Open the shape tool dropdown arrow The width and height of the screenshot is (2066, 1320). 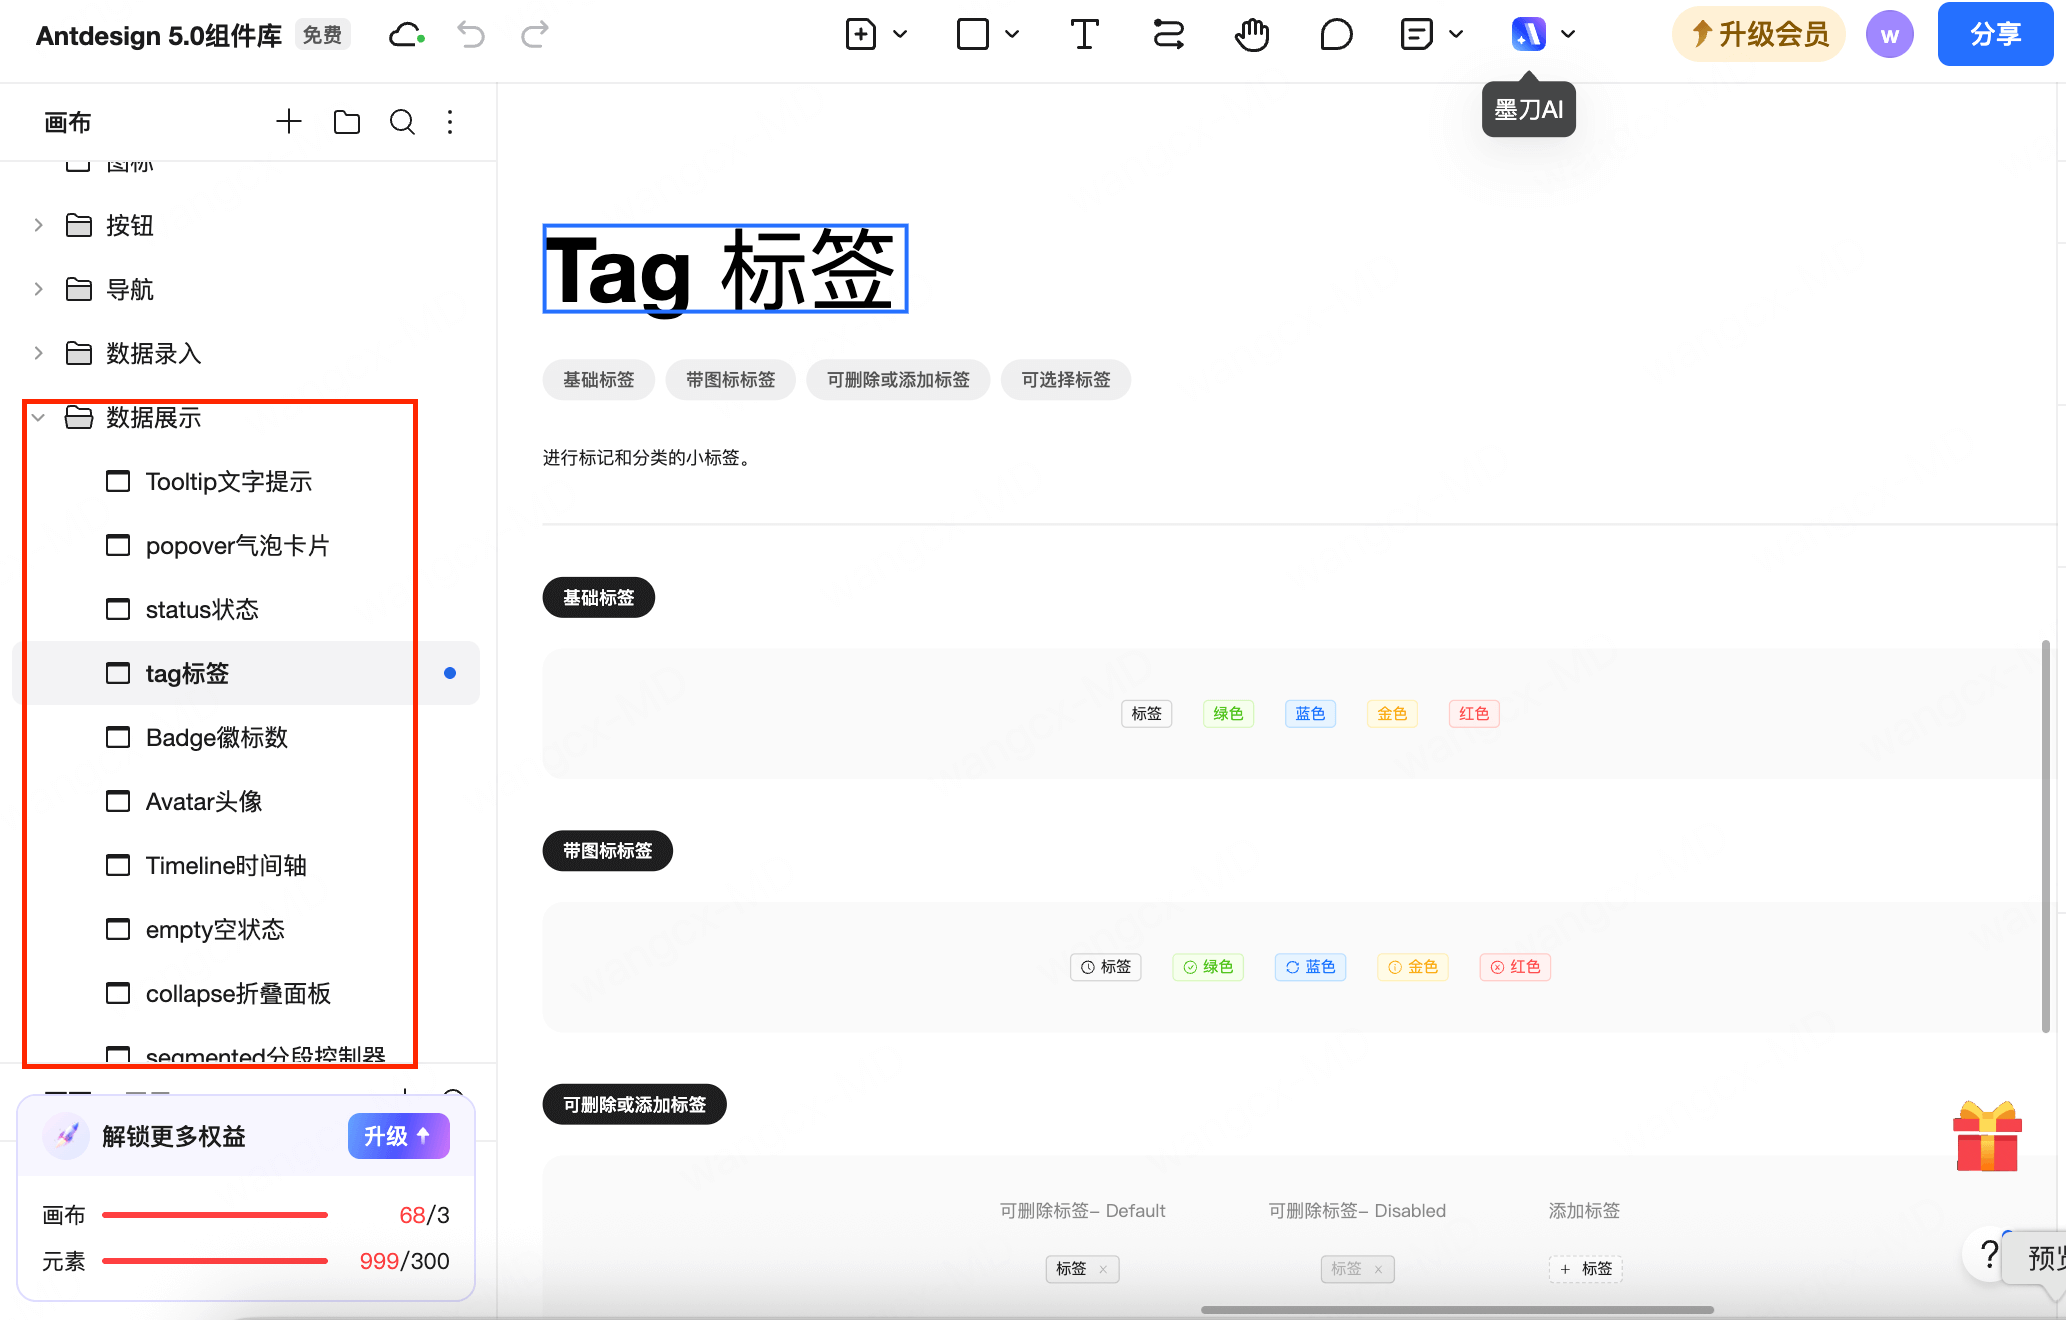[1013, 33]
